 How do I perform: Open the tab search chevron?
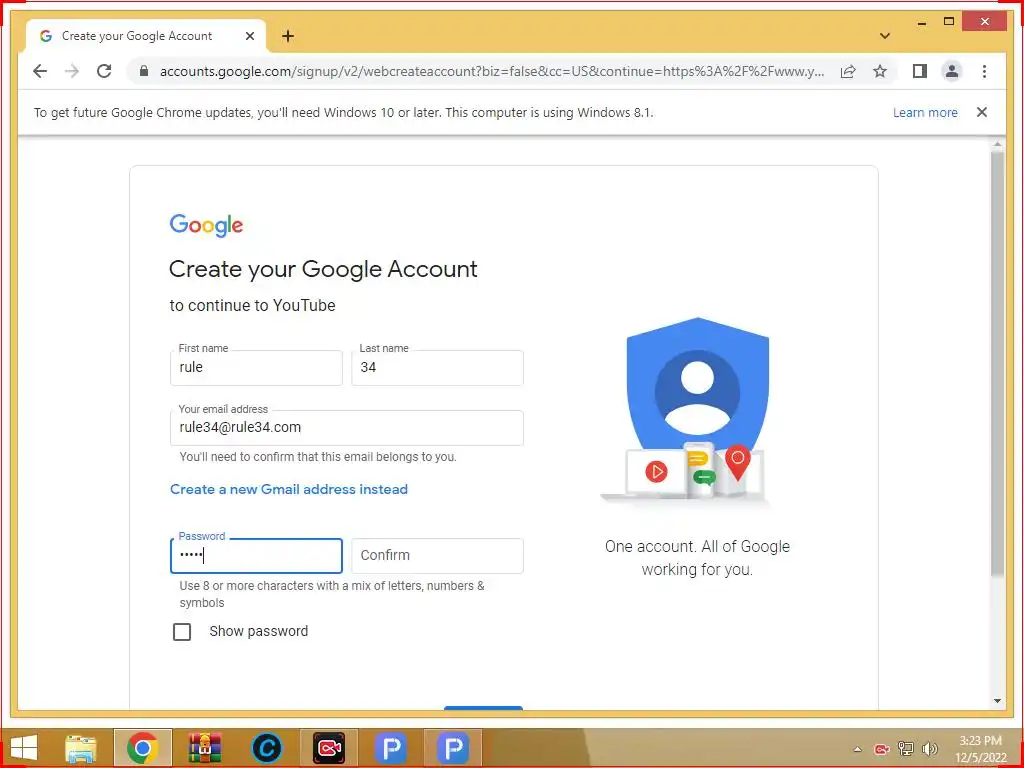pos(885,36)
